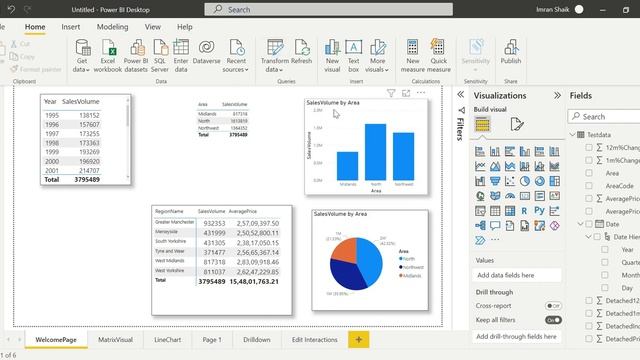Select the Pie chart visual icon
The height and width of the screenshot is (360, 640).
pyautogui.click(x=524, y=181)
